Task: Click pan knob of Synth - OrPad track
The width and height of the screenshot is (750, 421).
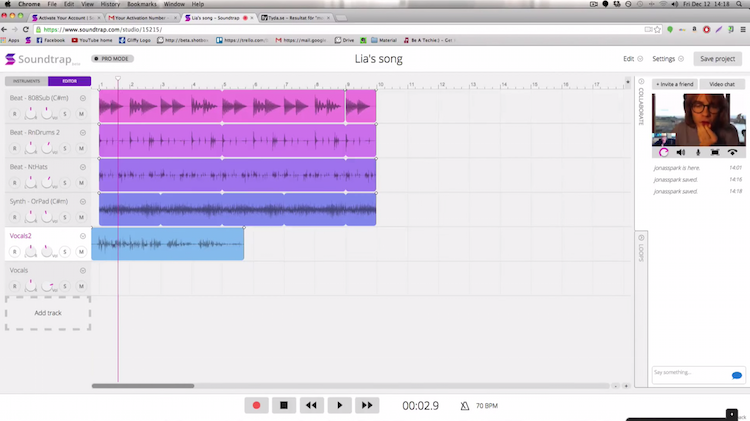Action: [x=31, y=217]
